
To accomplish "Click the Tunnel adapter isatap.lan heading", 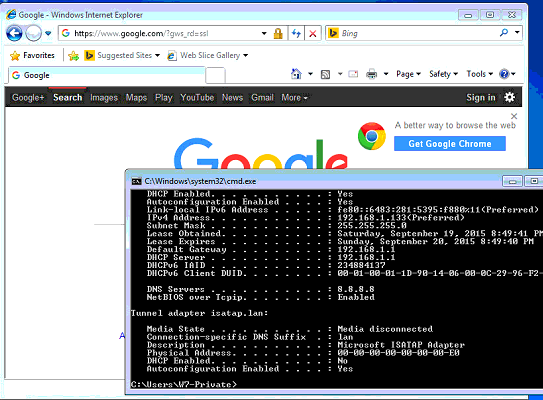I will tap(199, 313).
